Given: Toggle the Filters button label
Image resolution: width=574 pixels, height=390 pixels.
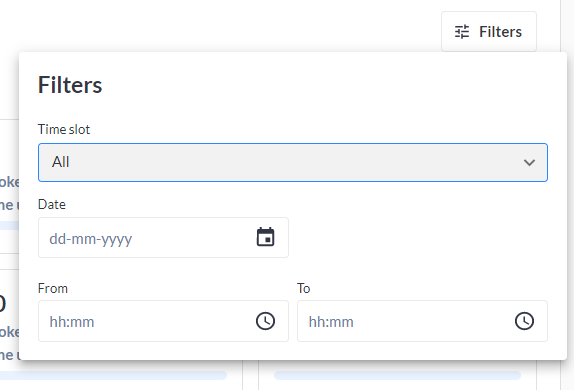Looking at the screenshot, I should point(500,32).
